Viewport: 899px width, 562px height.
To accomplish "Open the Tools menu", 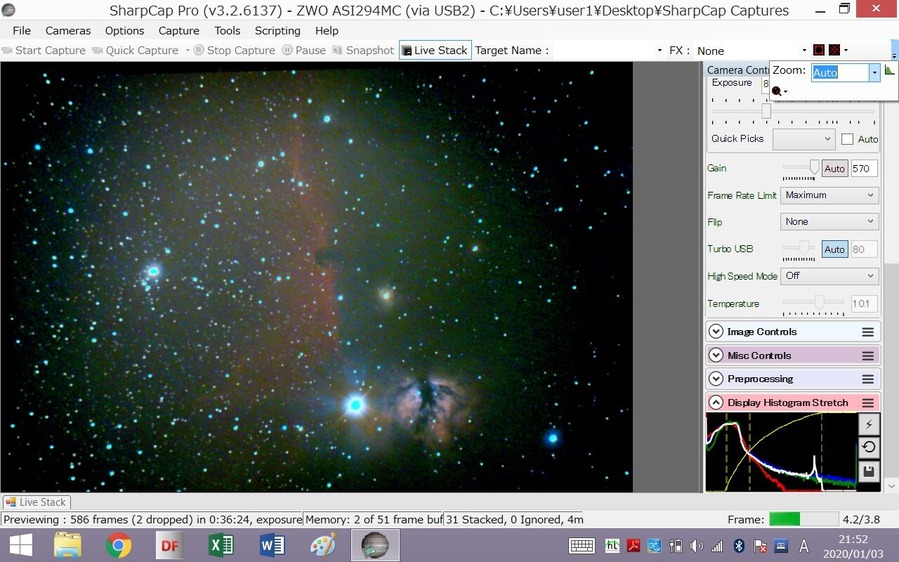I will pyautogui.click(x=227, y=30).
